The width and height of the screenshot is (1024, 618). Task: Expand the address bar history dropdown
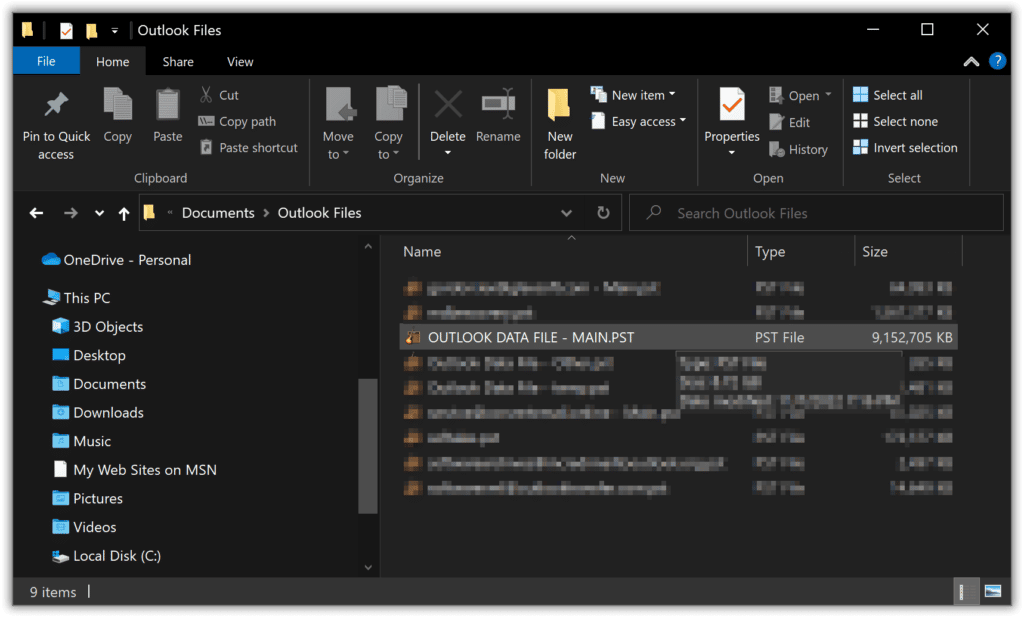566,213
